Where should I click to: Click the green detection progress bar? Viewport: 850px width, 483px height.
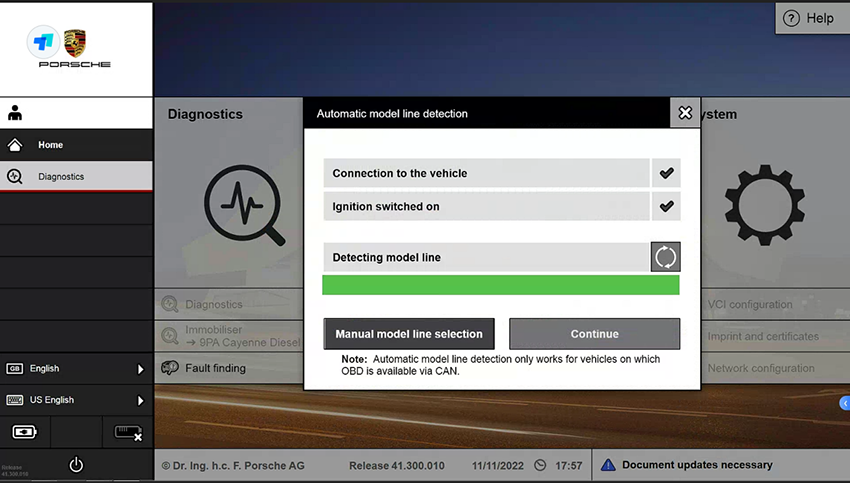click(500, 285)
